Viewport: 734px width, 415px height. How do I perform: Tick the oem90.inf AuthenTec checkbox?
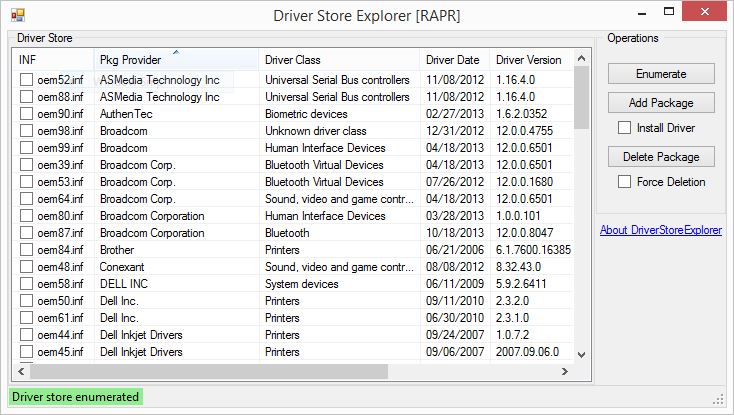coord(26,114)
